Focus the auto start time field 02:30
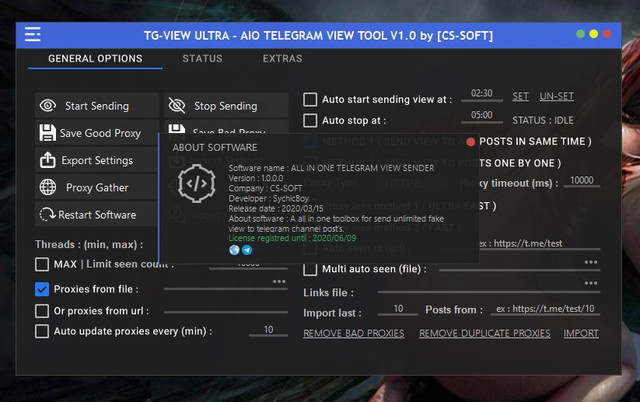This screenshot has height=402, width=640. tap(482, 94)
